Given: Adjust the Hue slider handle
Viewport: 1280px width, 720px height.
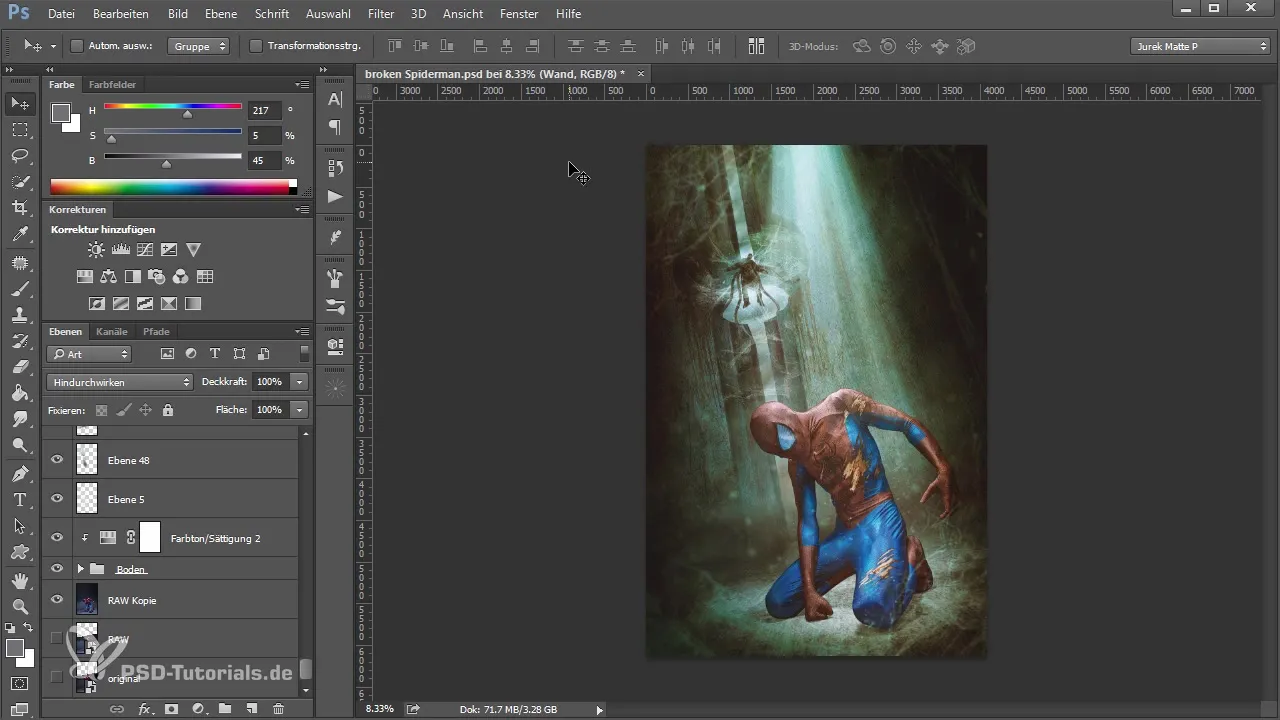Looking at the screenshot, I should tap(187, 115).
